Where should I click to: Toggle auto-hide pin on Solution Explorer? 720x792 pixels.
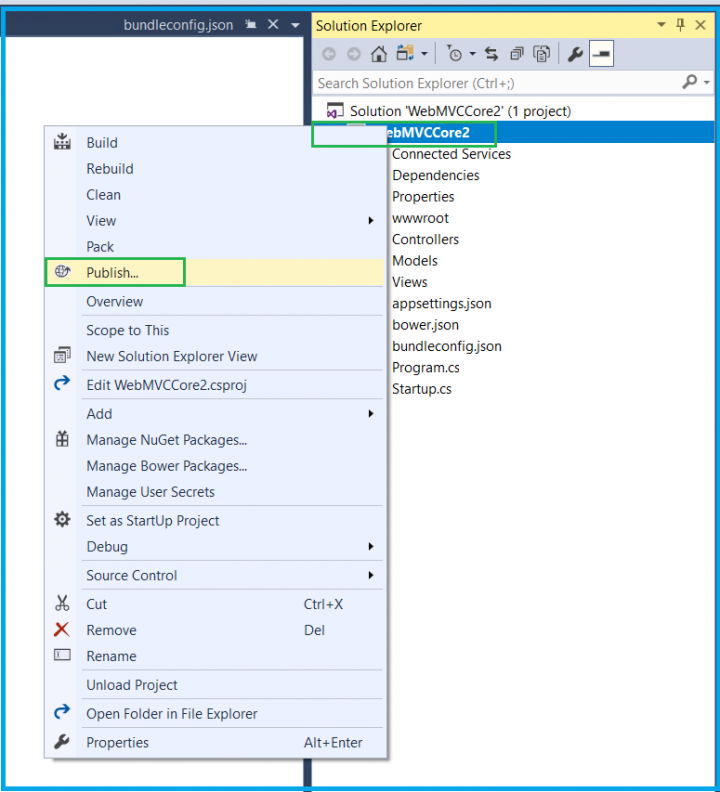681,25
